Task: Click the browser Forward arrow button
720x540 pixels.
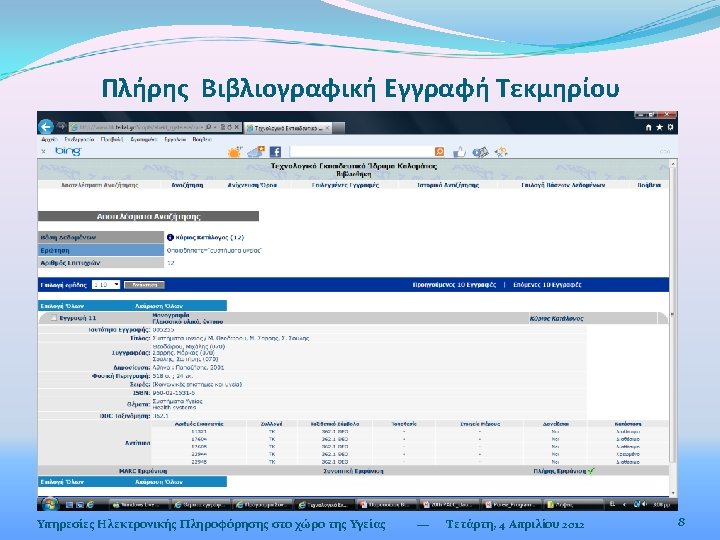Action: pyautogui.click(x=62, y=126)
